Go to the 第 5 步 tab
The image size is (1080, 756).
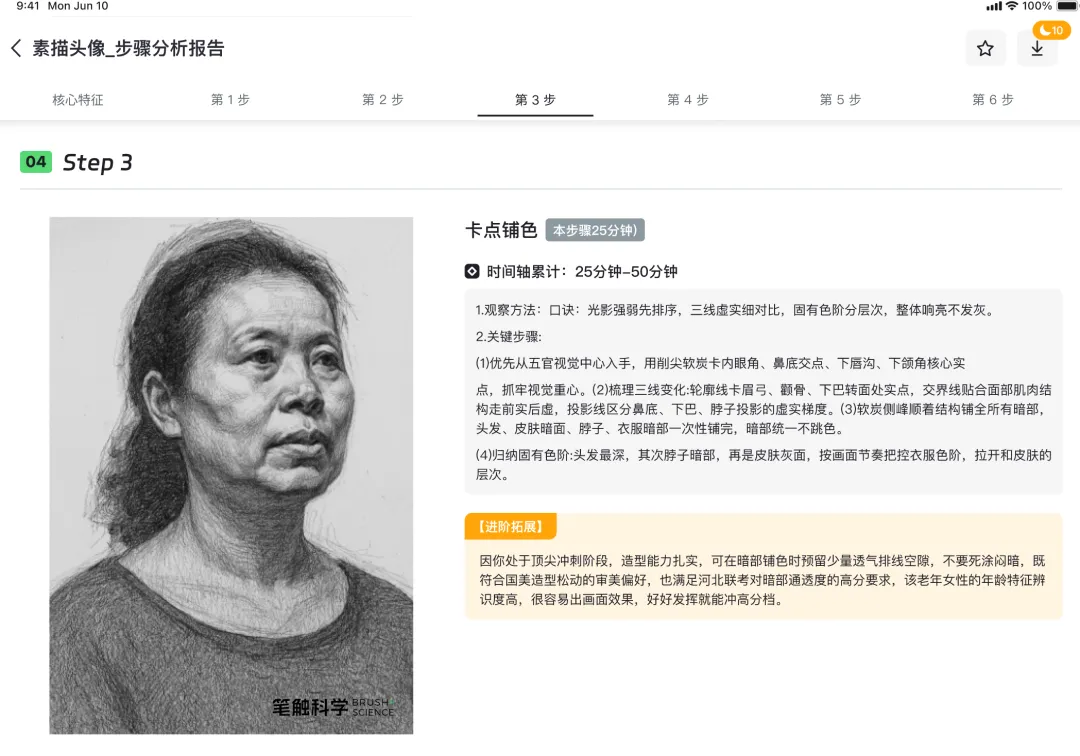[840, 100]
